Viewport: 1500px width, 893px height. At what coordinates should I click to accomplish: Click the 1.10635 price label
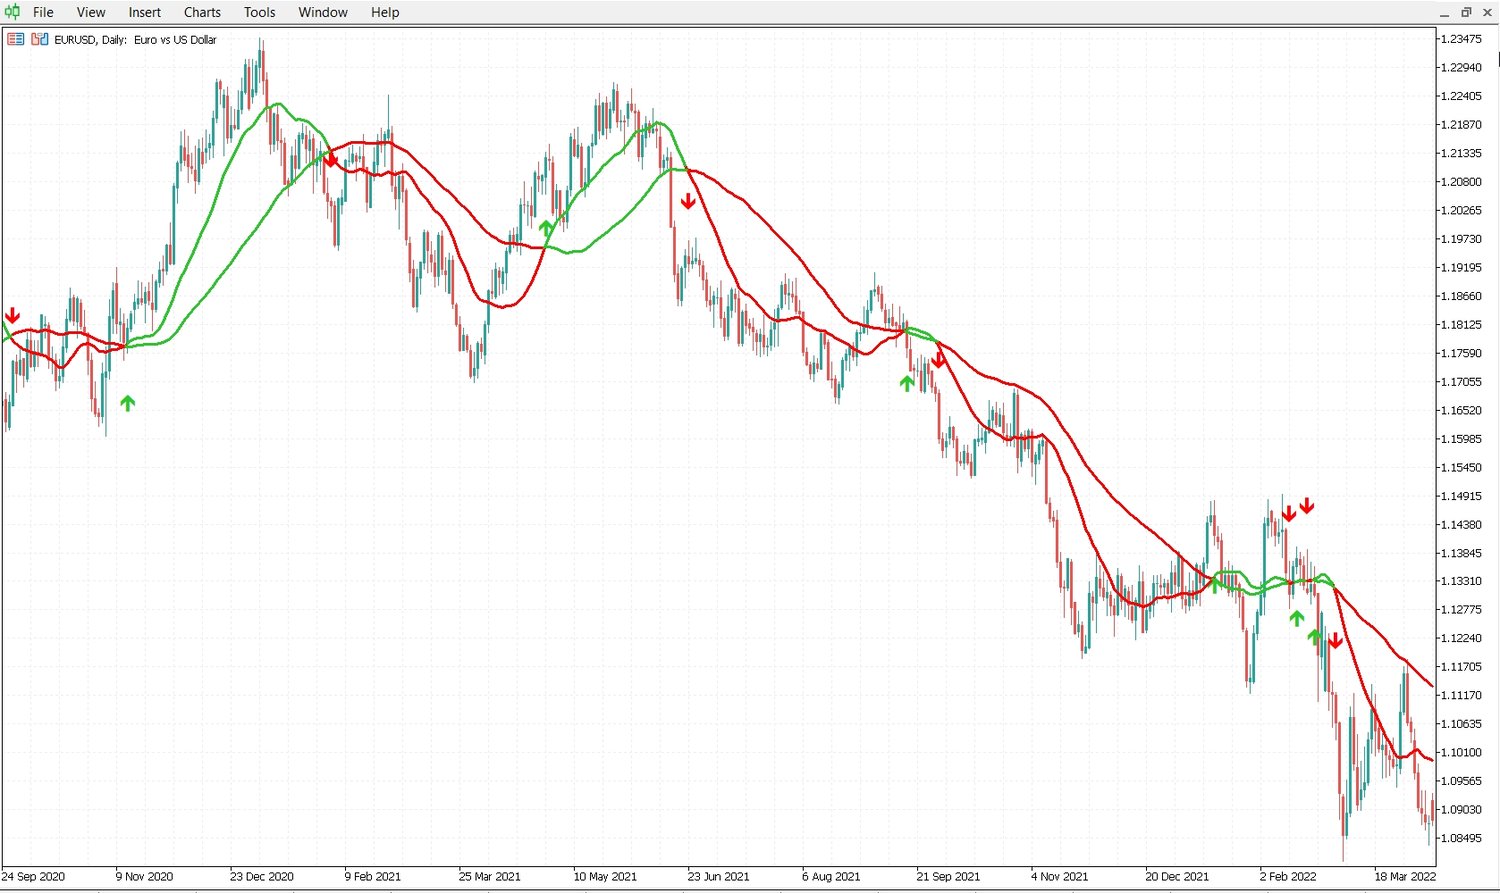pos(1462,724)
